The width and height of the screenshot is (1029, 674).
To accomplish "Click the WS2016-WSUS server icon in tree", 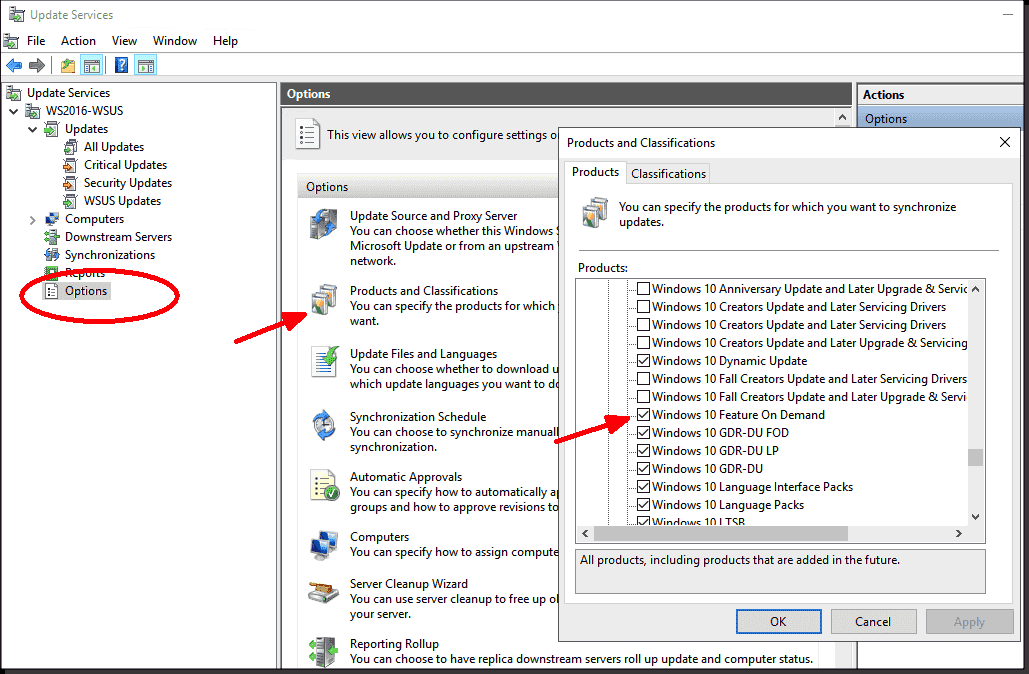I will point(33,111).
